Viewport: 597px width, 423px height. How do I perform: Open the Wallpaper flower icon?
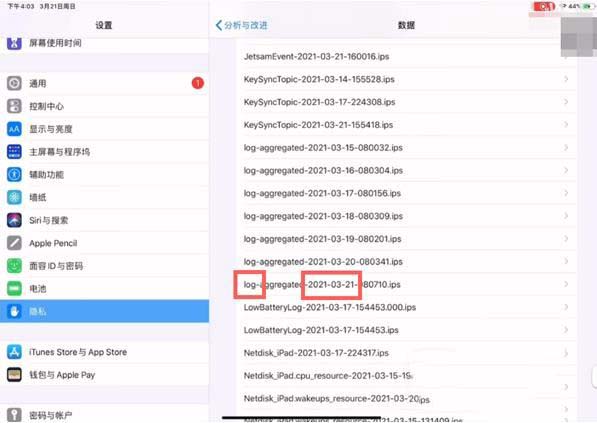pyautogui.click(x=14, y=197)
